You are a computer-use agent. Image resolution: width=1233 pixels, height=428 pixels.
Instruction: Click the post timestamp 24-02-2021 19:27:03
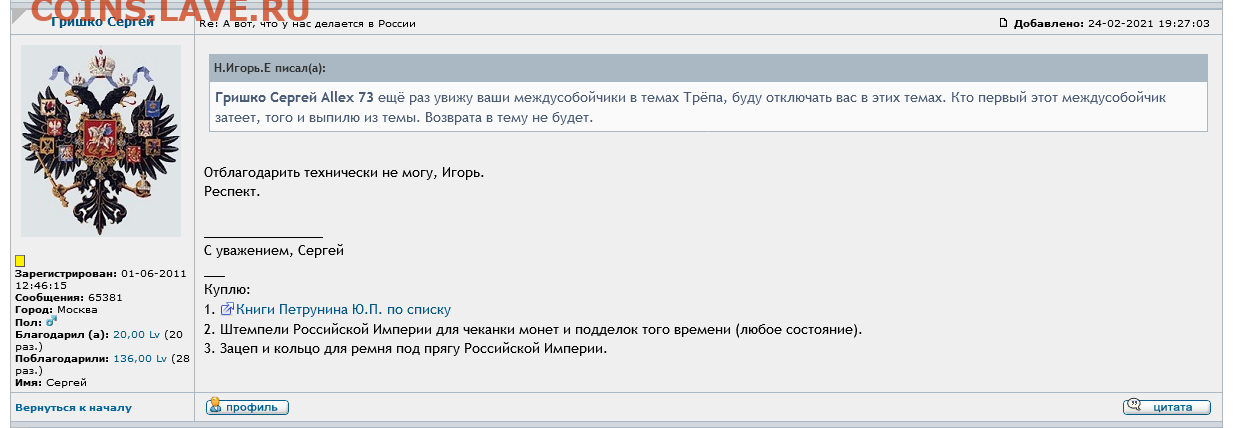[x=1148, y=23]
